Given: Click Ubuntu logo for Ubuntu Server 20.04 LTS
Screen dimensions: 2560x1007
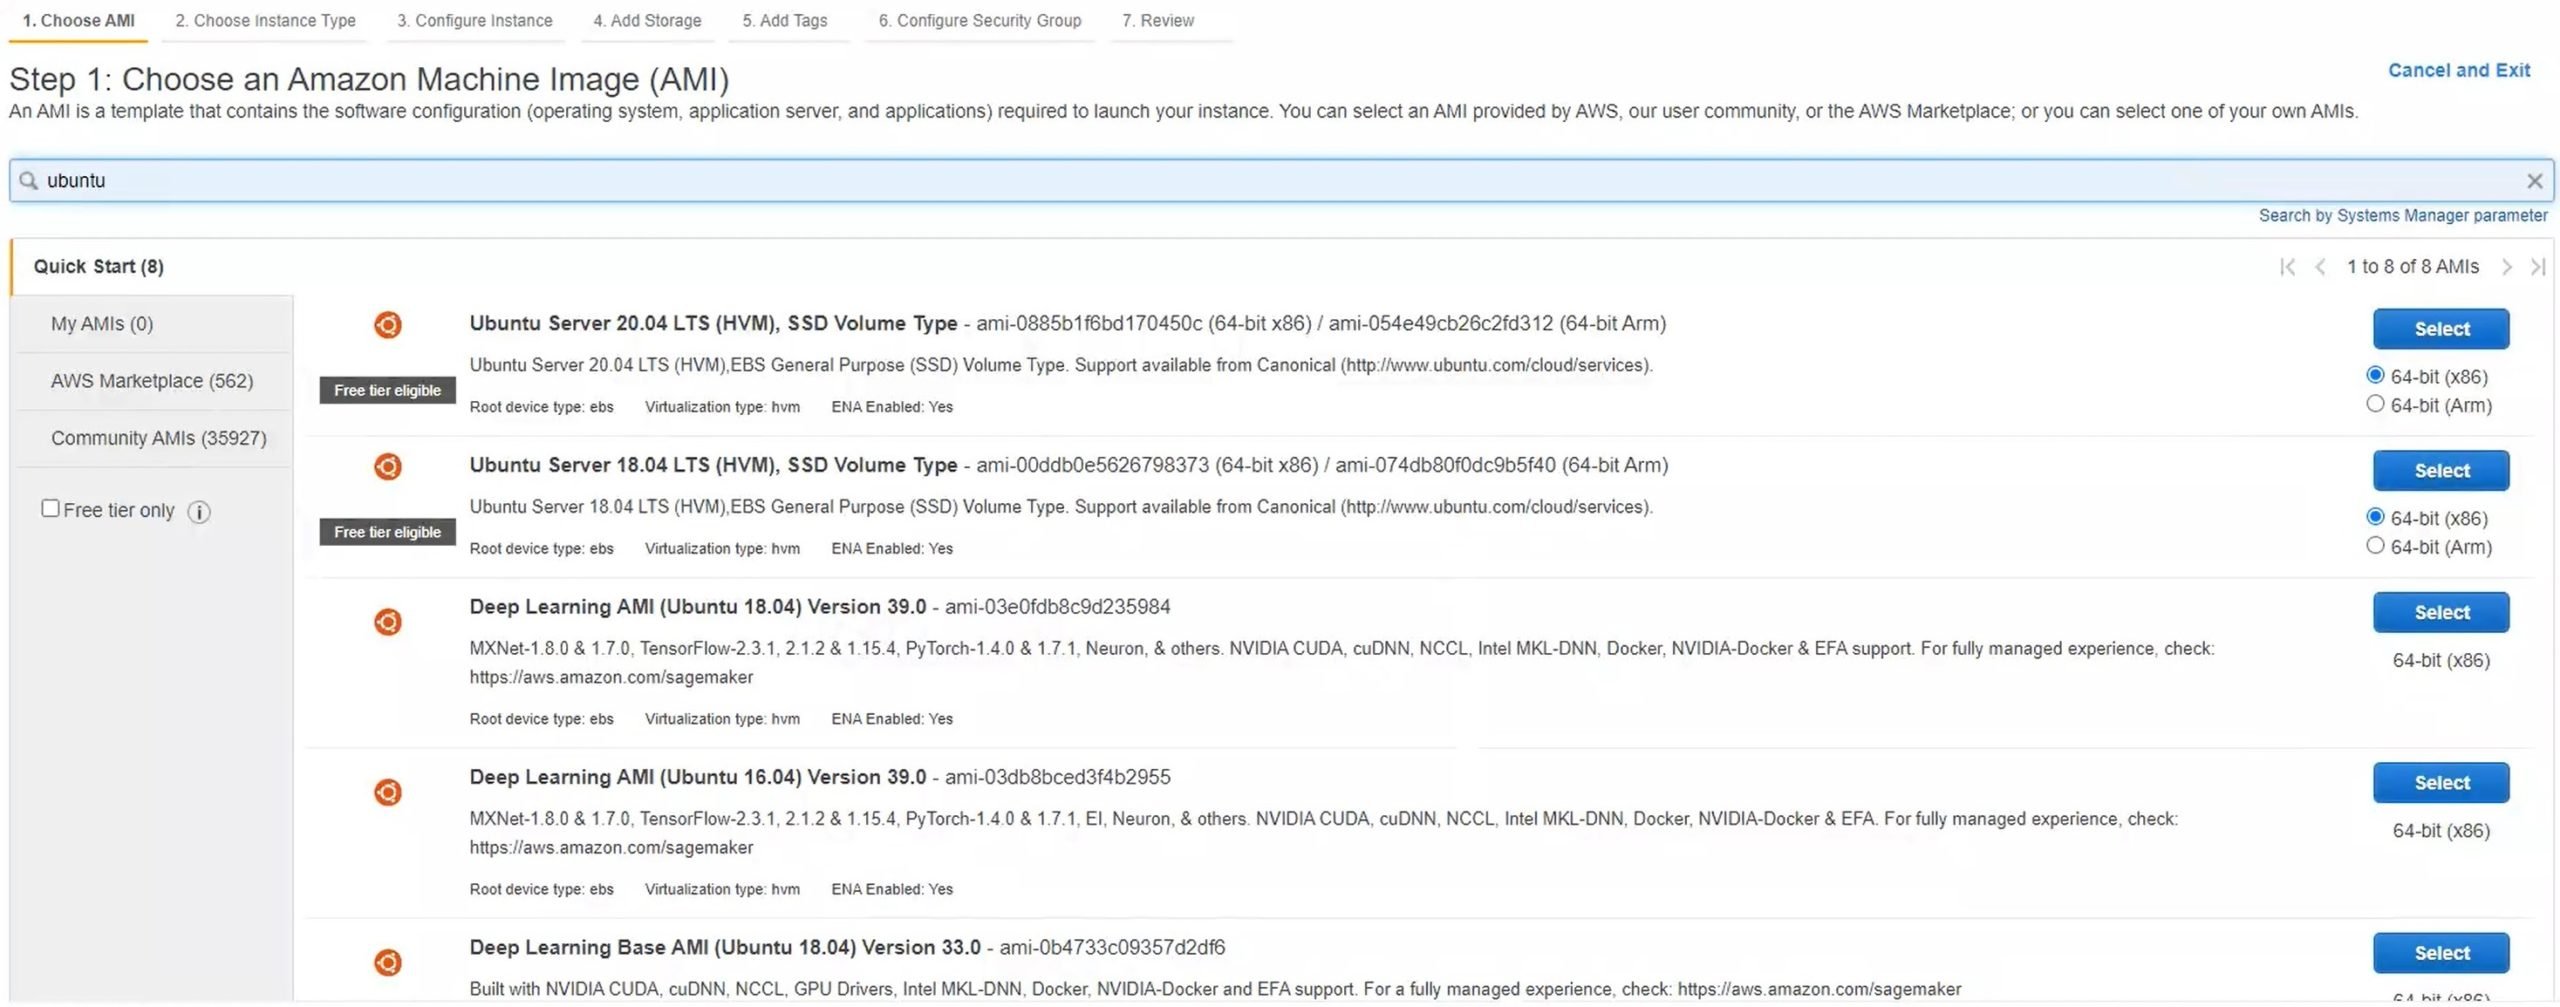Looking at the screenshot, I should (x=388, y=325).
